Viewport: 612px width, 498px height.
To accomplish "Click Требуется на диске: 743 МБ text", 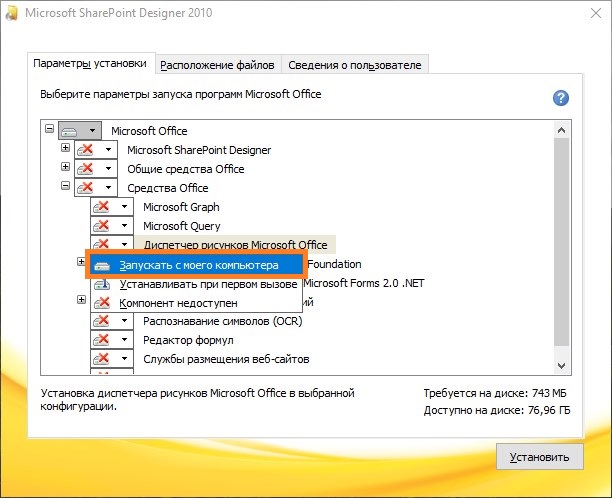I will click(495, 393).
